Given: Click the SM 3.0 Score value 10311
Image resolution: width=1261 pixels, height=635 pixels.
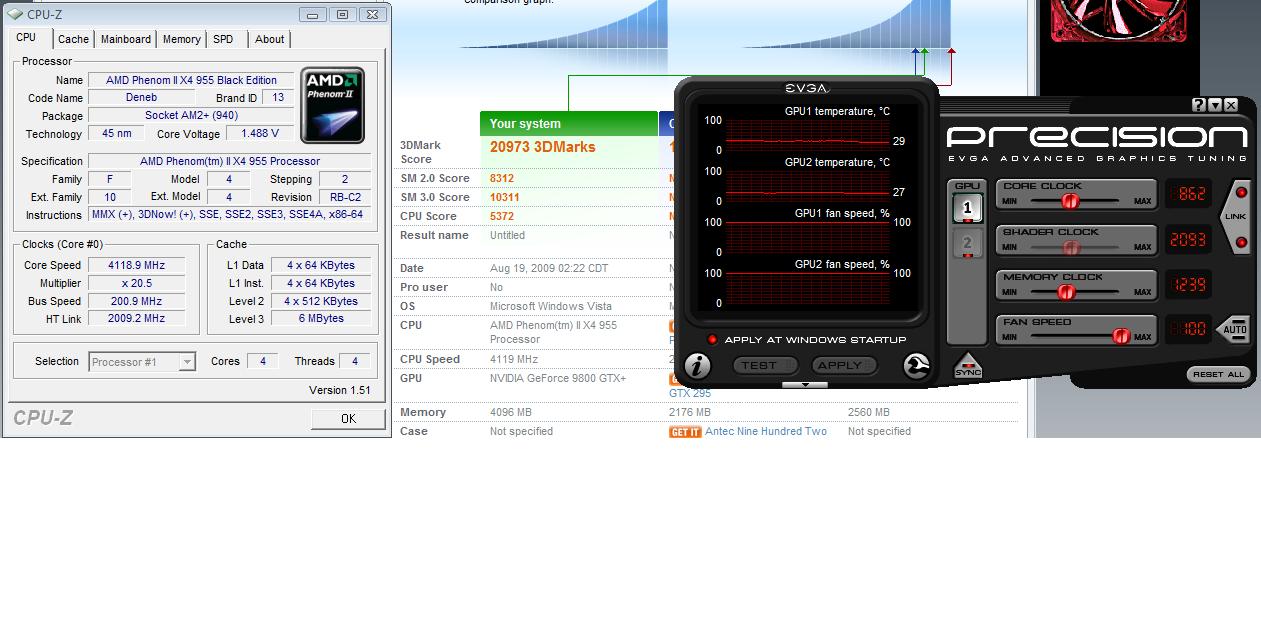Looking at the screenshot, I should tap(505, 197).
